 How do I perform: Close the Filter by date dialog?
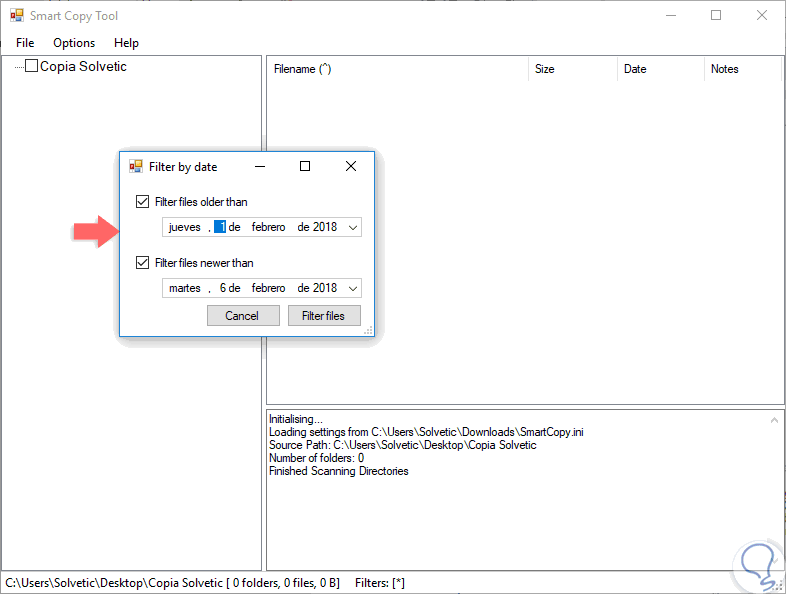point(351,166)
